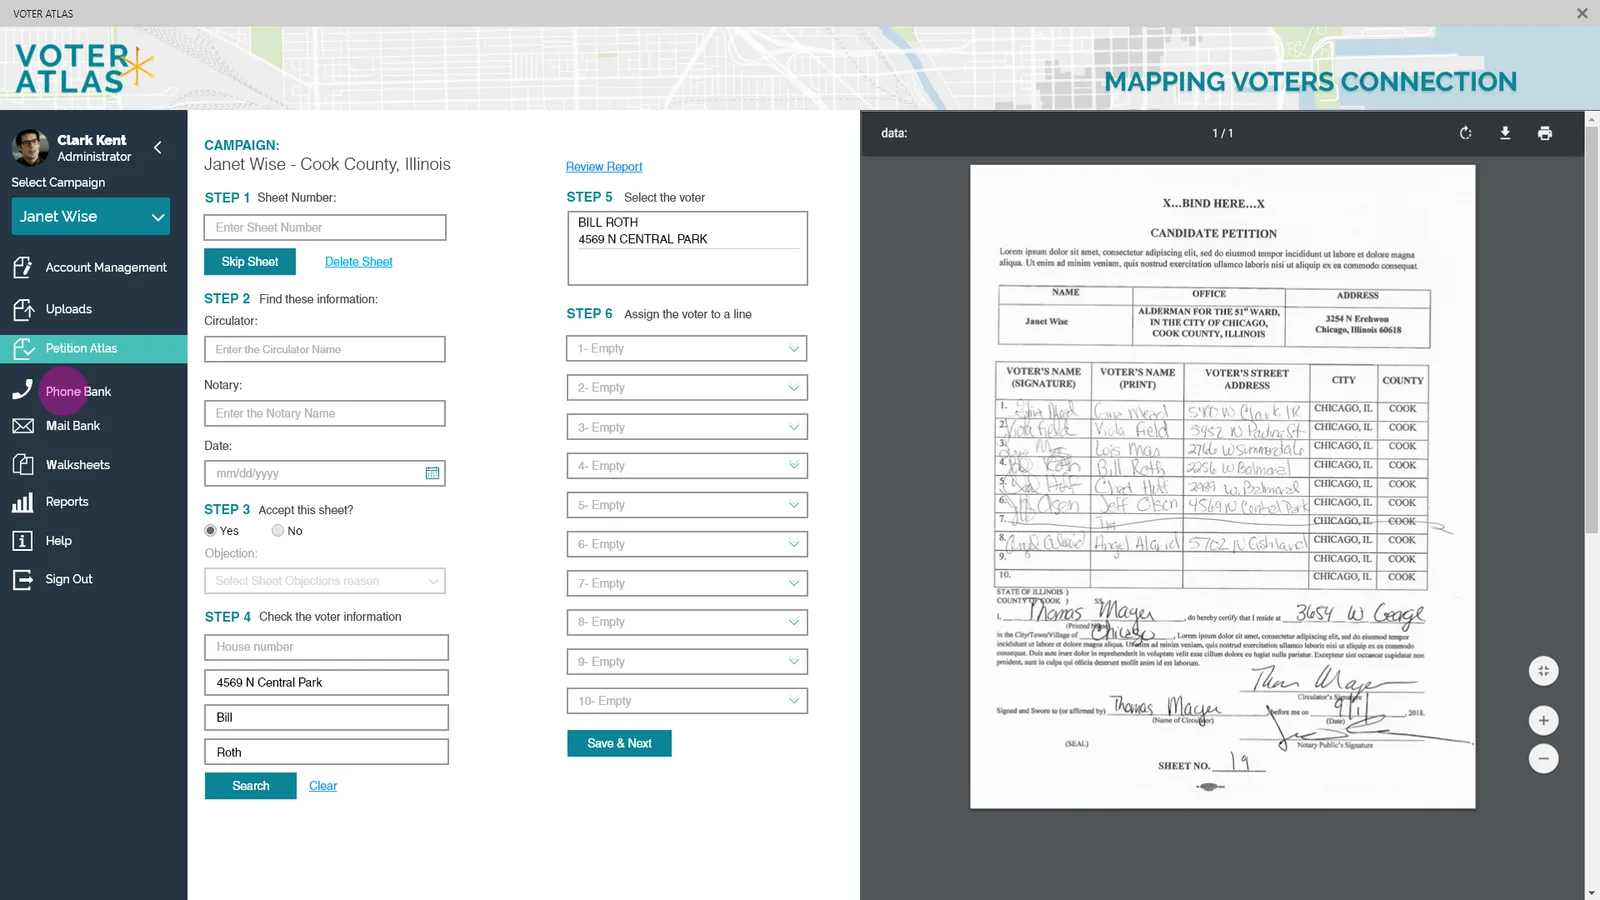1600x900 pixels.
Task: Open the line 1- Empty dropdown
Action: tap(687, 349)
